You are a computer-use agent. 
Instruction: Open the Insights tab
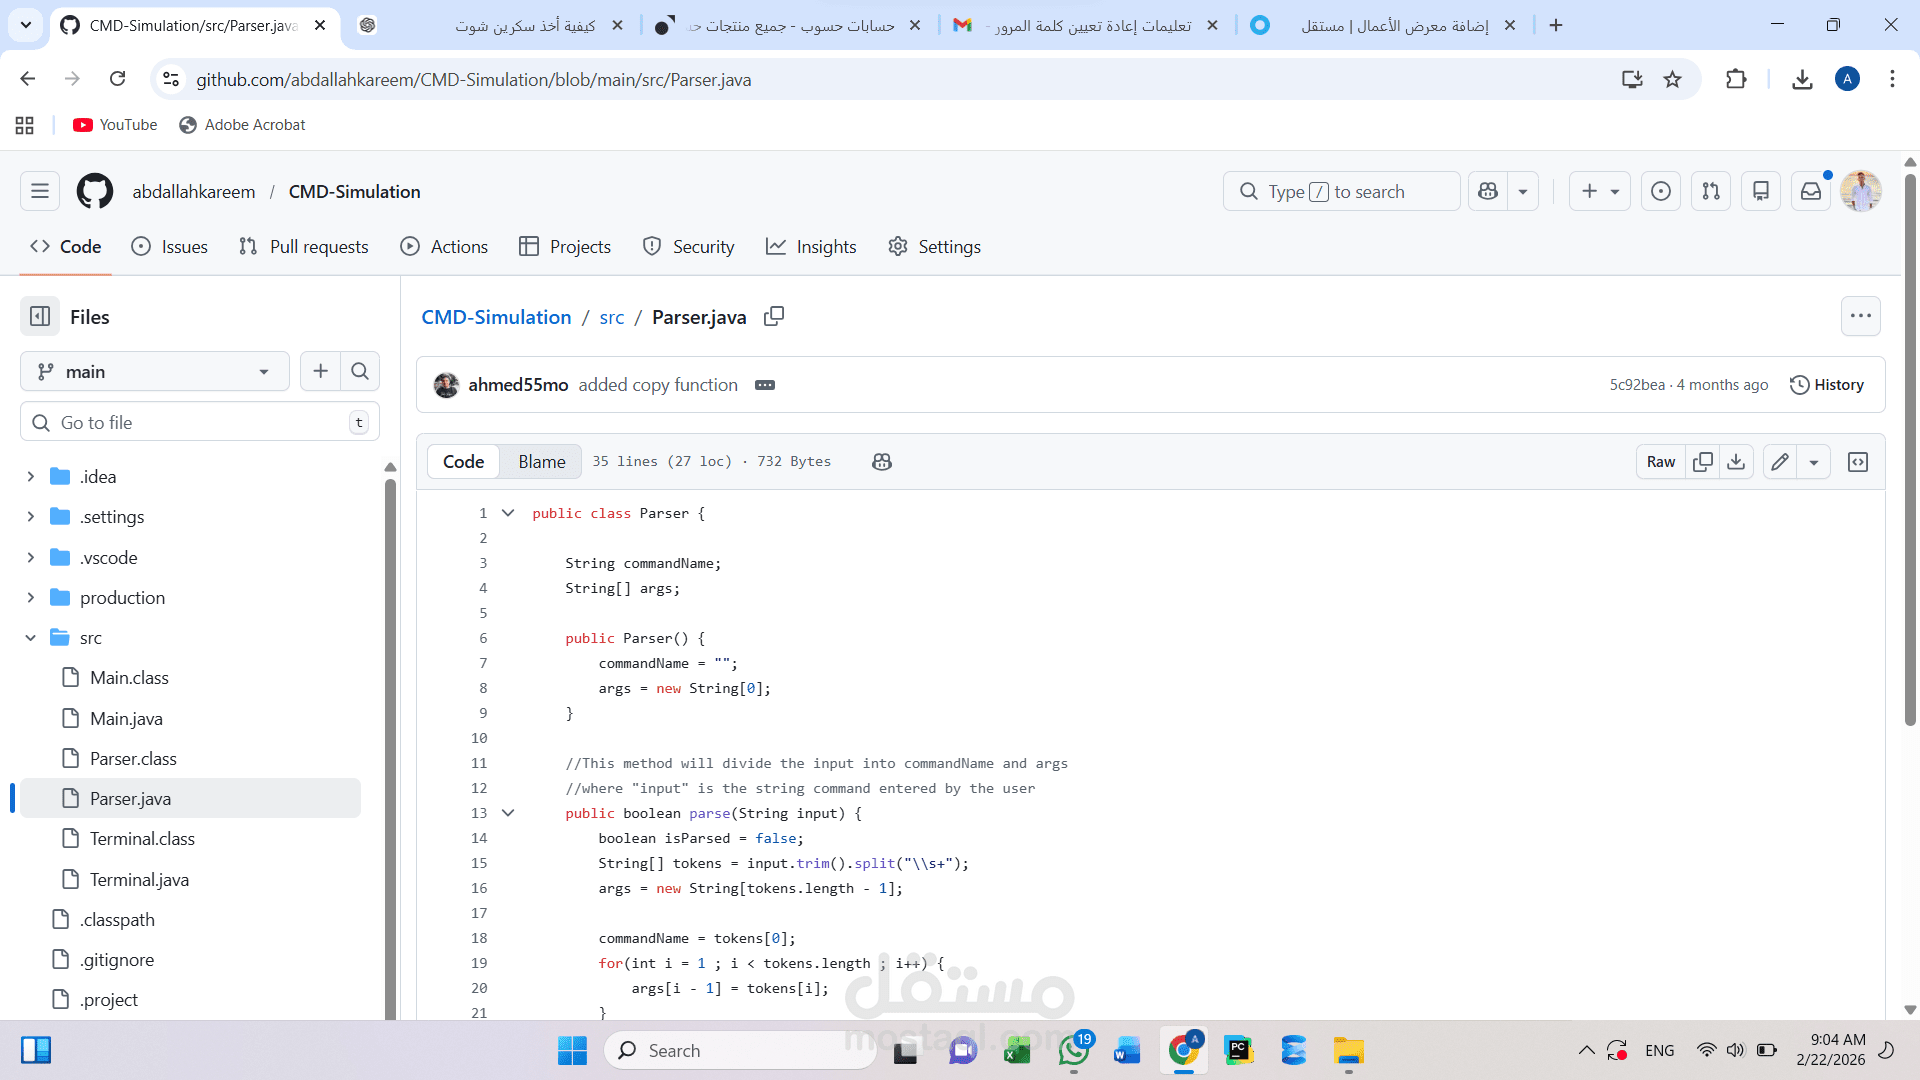(811, 247)
